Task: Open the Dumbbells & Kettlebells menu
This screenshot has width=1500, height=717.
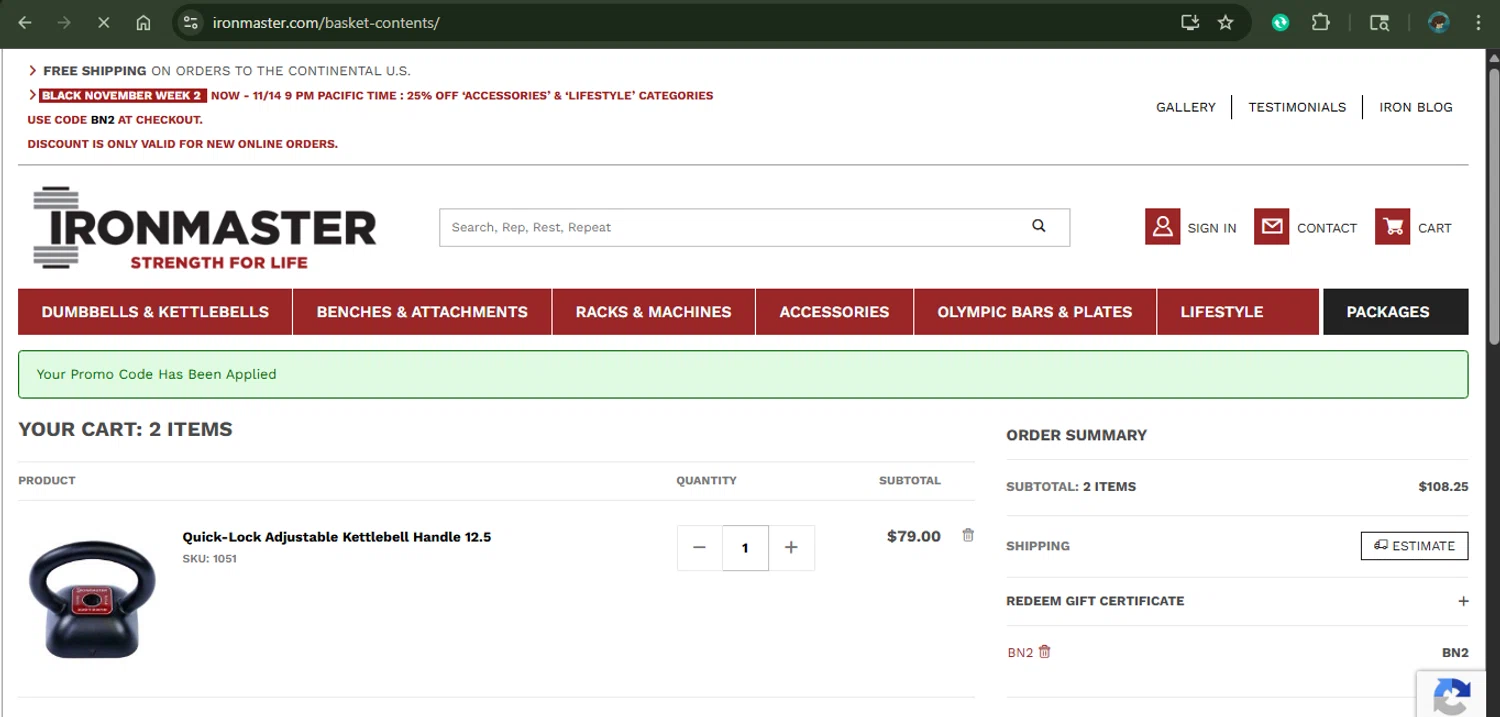Action: click(x=155, y=312)
